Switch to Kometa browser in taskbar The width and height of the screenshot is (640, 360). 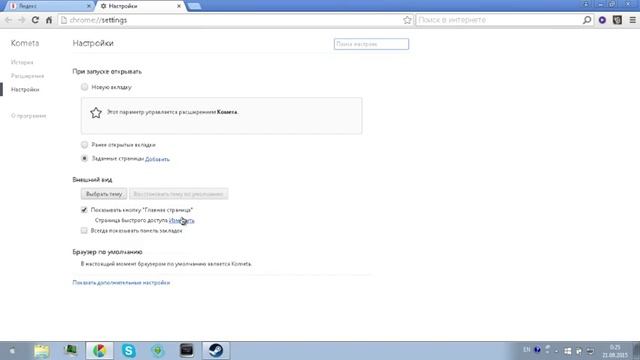tap(100, 351)
